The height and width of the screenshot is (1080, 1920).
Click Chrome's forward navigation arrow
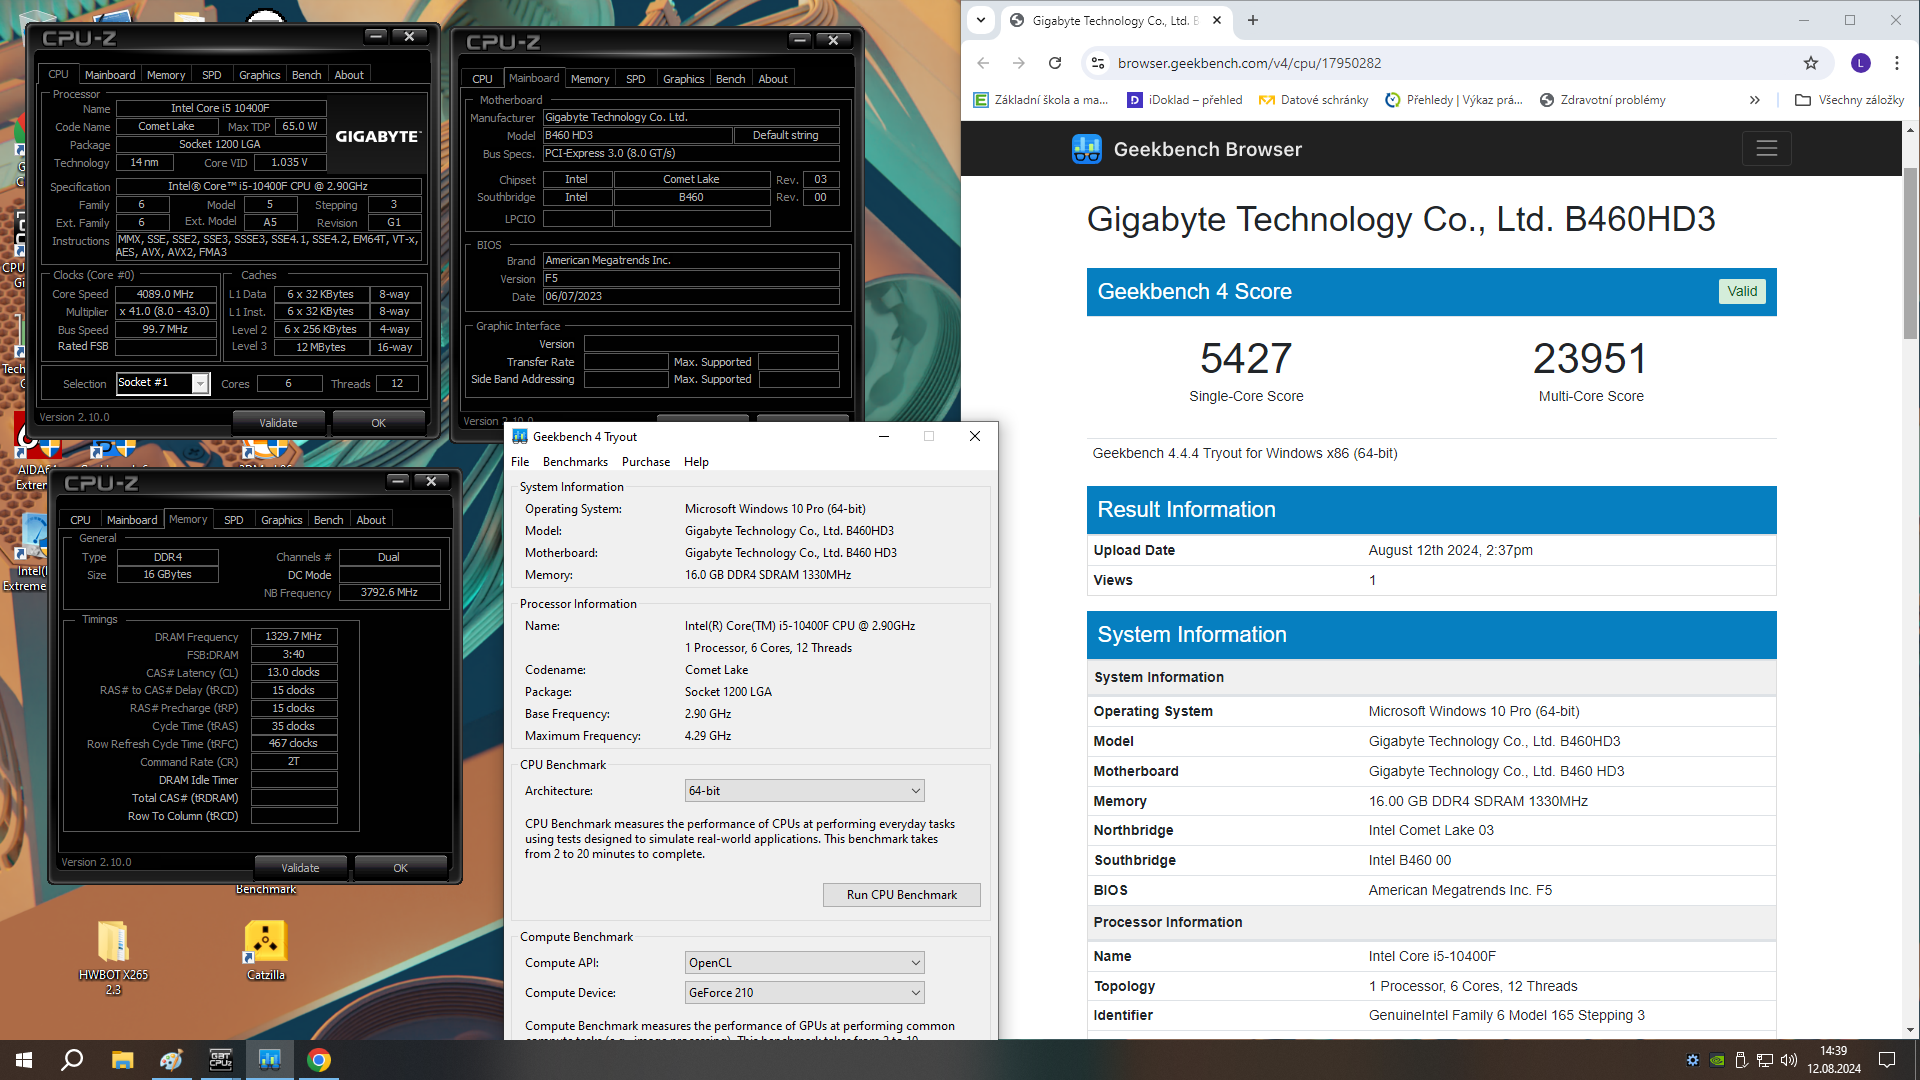coord(1019,63)
